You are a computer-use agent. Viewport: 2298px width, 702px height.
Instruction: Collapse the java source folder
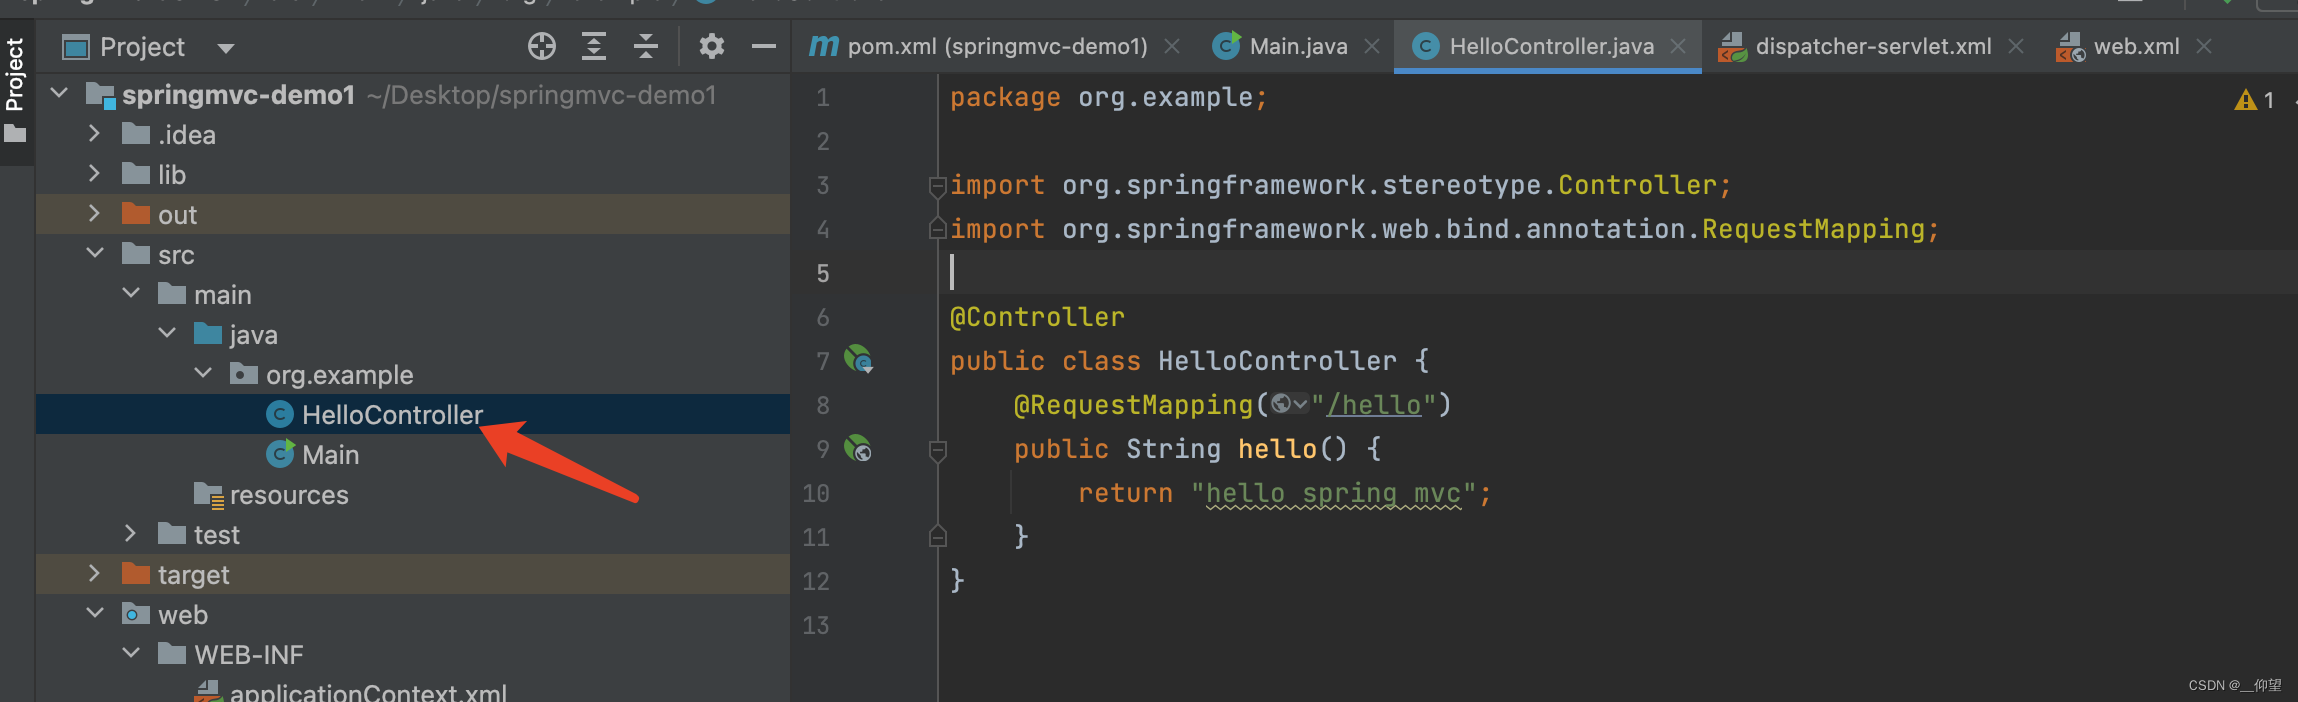pos(167,334)
